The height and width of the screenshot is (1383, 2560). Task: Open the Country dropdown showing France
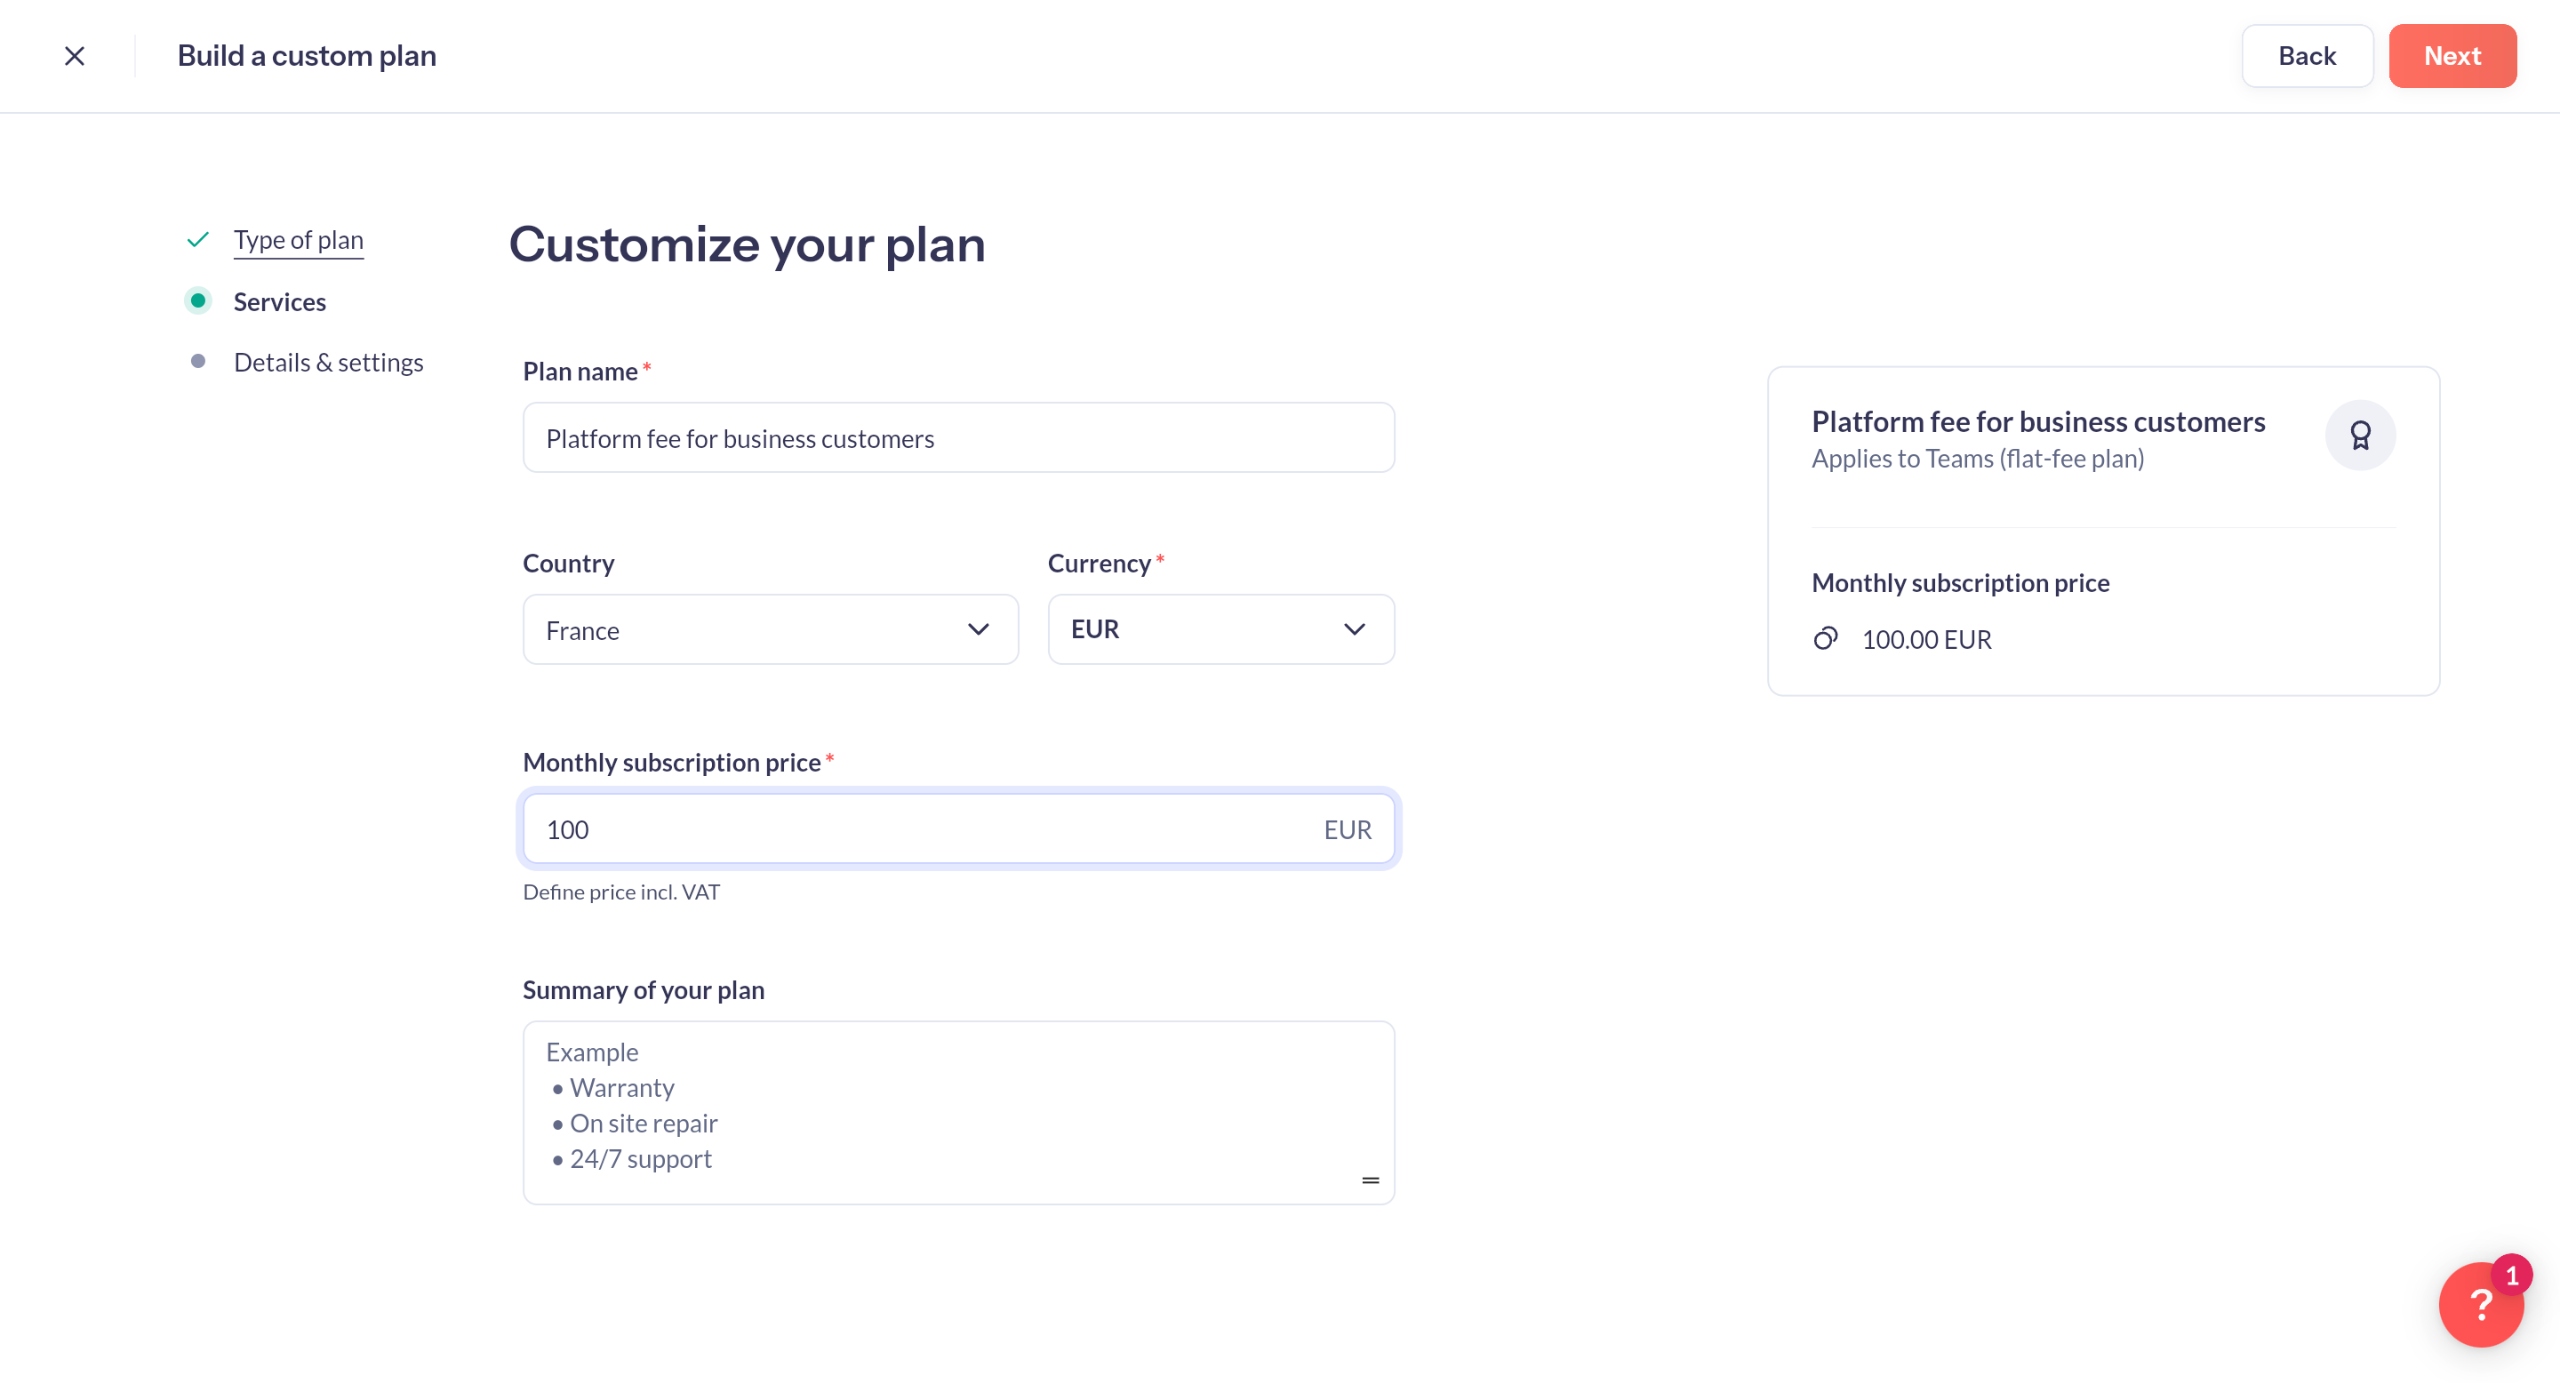770,630
